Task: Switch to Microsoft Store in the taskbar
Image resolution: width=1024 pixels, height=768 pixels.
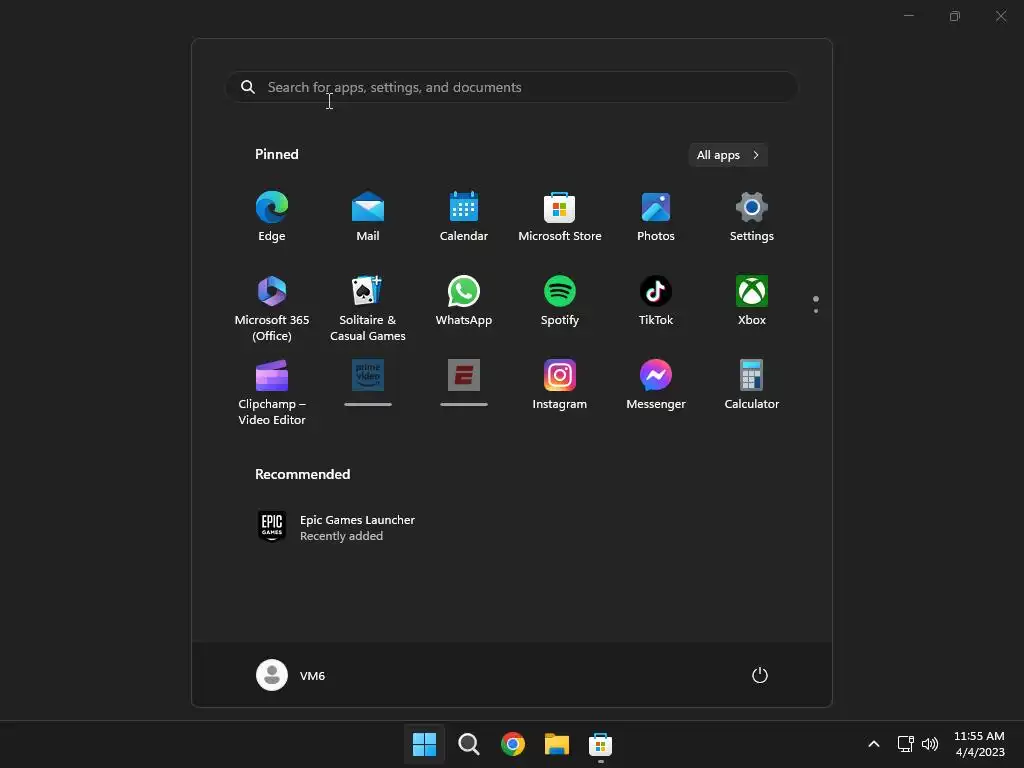Action: click(600, 744)
